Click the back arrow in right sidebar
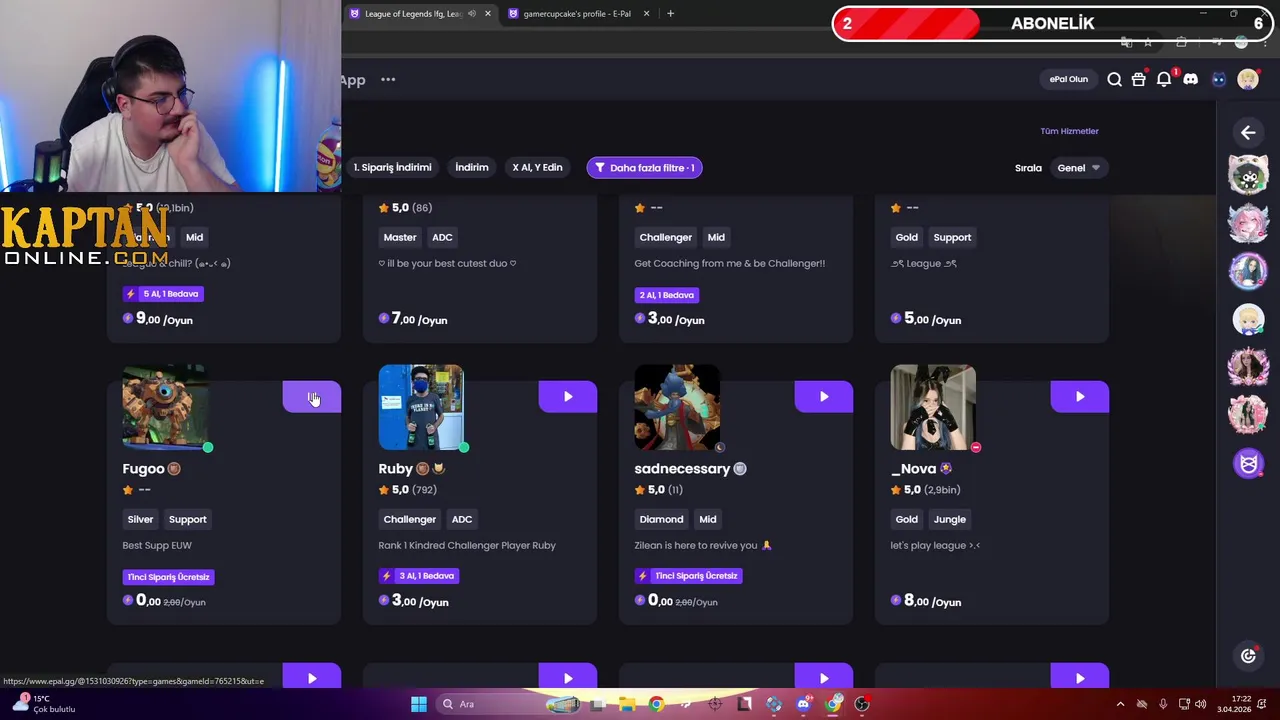 coord(1248,132)
